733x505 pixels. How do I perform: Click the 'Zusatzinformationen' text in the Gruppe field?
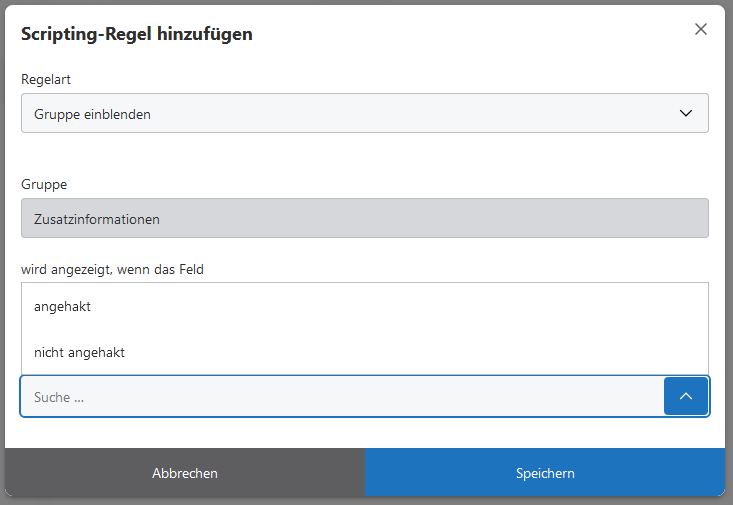coord(97,219)
